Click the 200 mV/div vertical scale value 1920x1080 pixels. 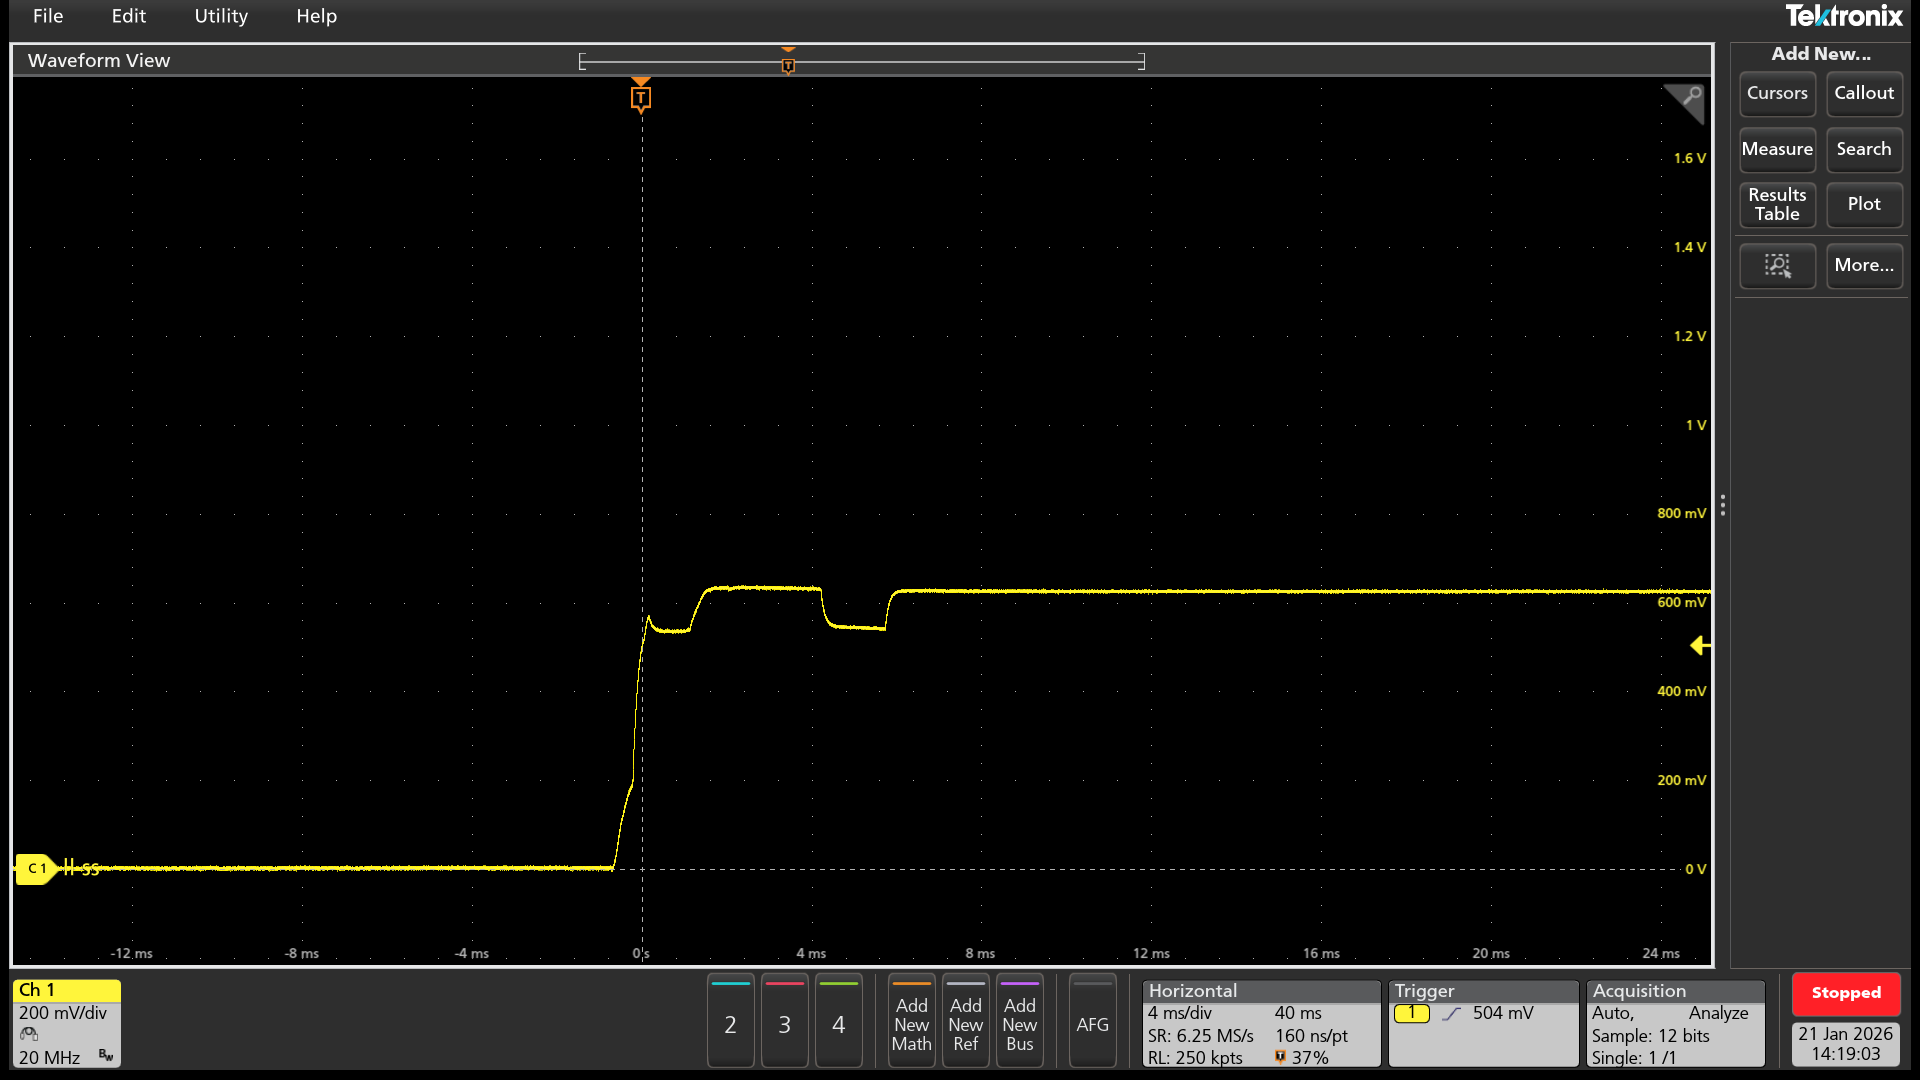pyautogui.click(x=63, y=1013)
